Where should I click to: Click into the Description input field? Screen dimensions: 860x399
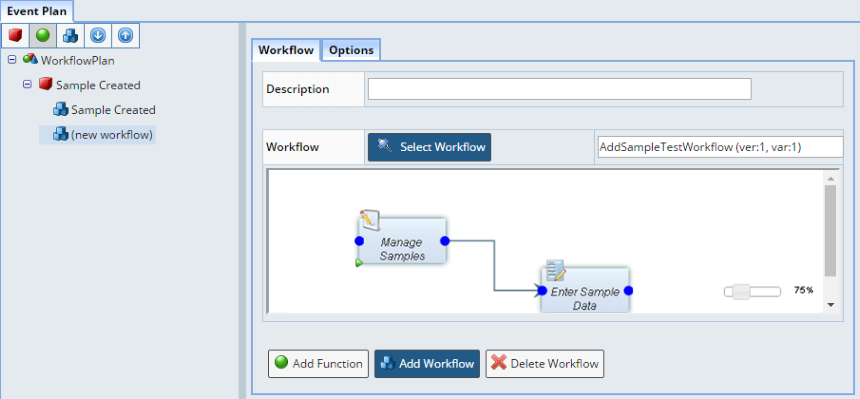coord(559,89)
